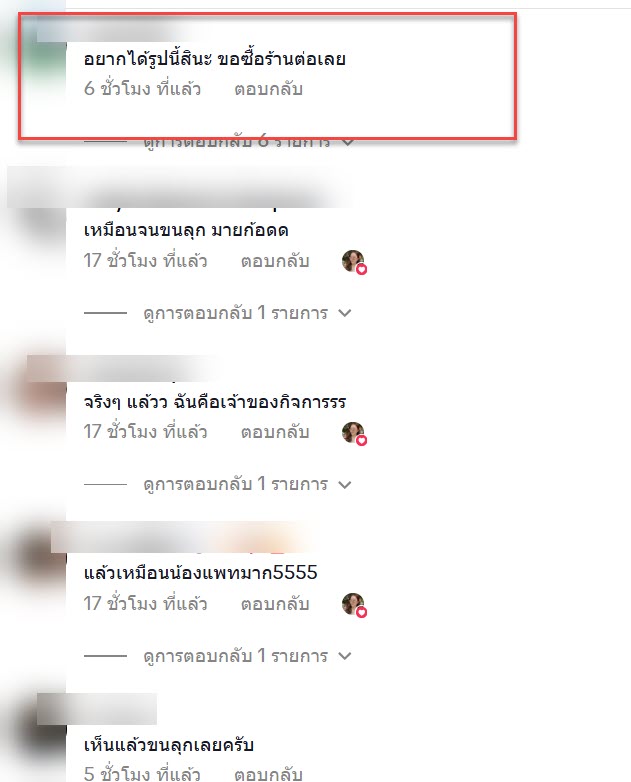Image resolution: width=631 pixels, height=782 pixels.
Task: Click ตอบกลับ under "จริงๆ แล้วว ฉันคือเจ้าของกิจการรร"
Action: coord(275,432)
